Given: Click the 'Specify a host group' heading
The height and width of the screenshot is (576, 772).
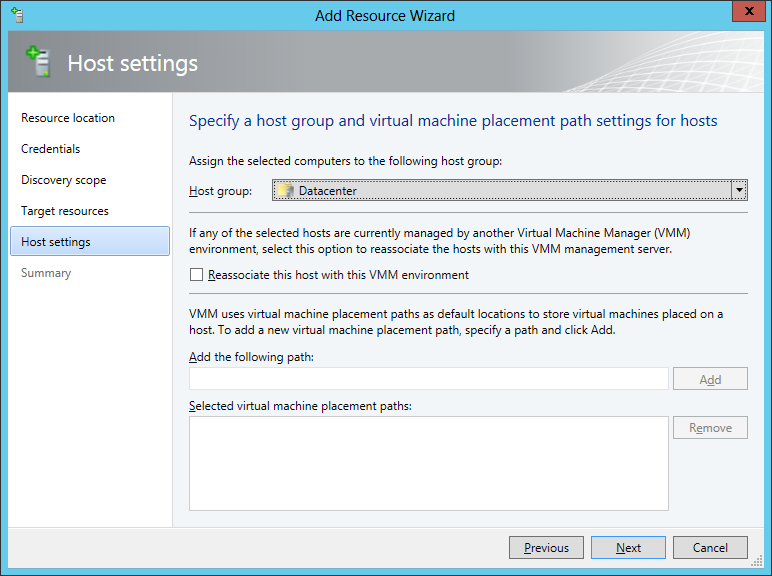Looking at the screenshot, I should tap(453, 121).
